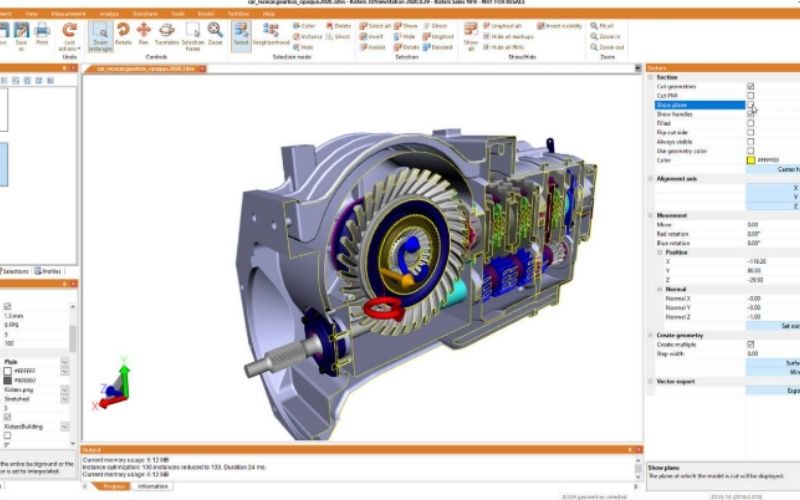This screenshot has width=800, height=500.
Task: Enable the Filled checkbox
Action: (x=751, y=123)
